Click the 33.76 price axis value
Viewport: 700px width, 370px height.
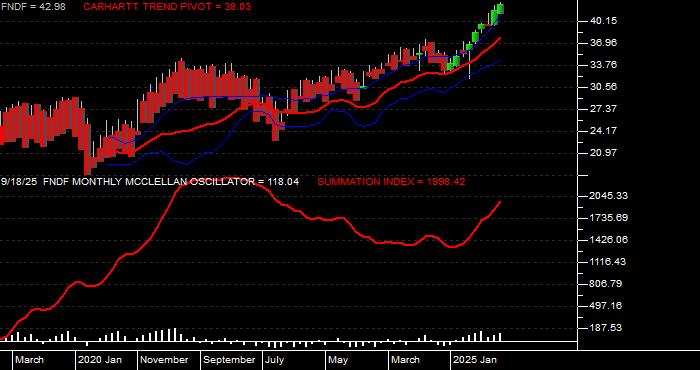604,65
